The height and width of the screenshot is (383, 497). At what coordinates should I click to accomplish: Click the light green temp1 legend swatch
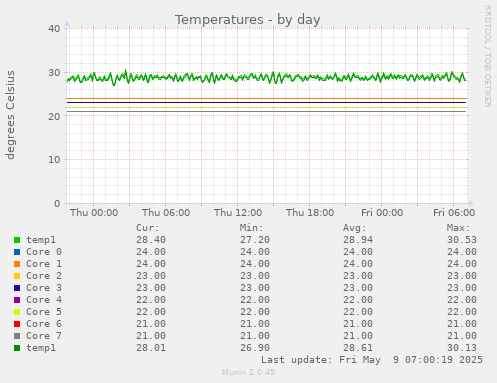[17, 240]
